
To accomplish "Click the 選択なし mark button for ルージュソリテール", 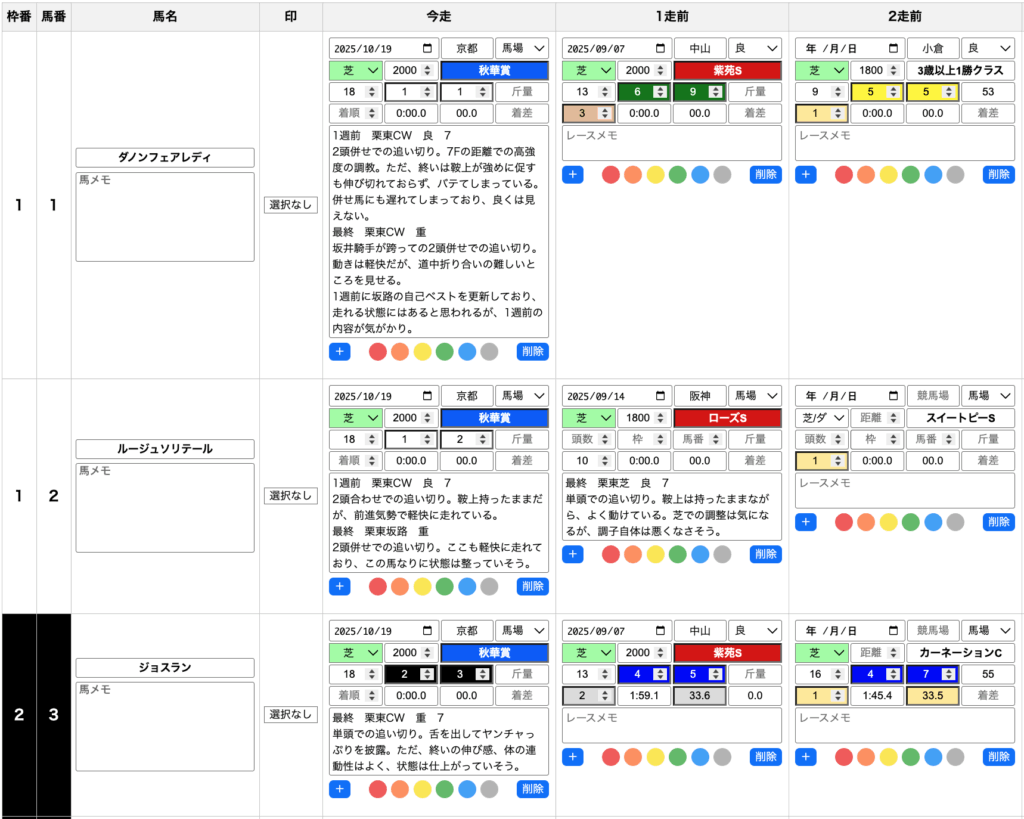I will [290, 495].
